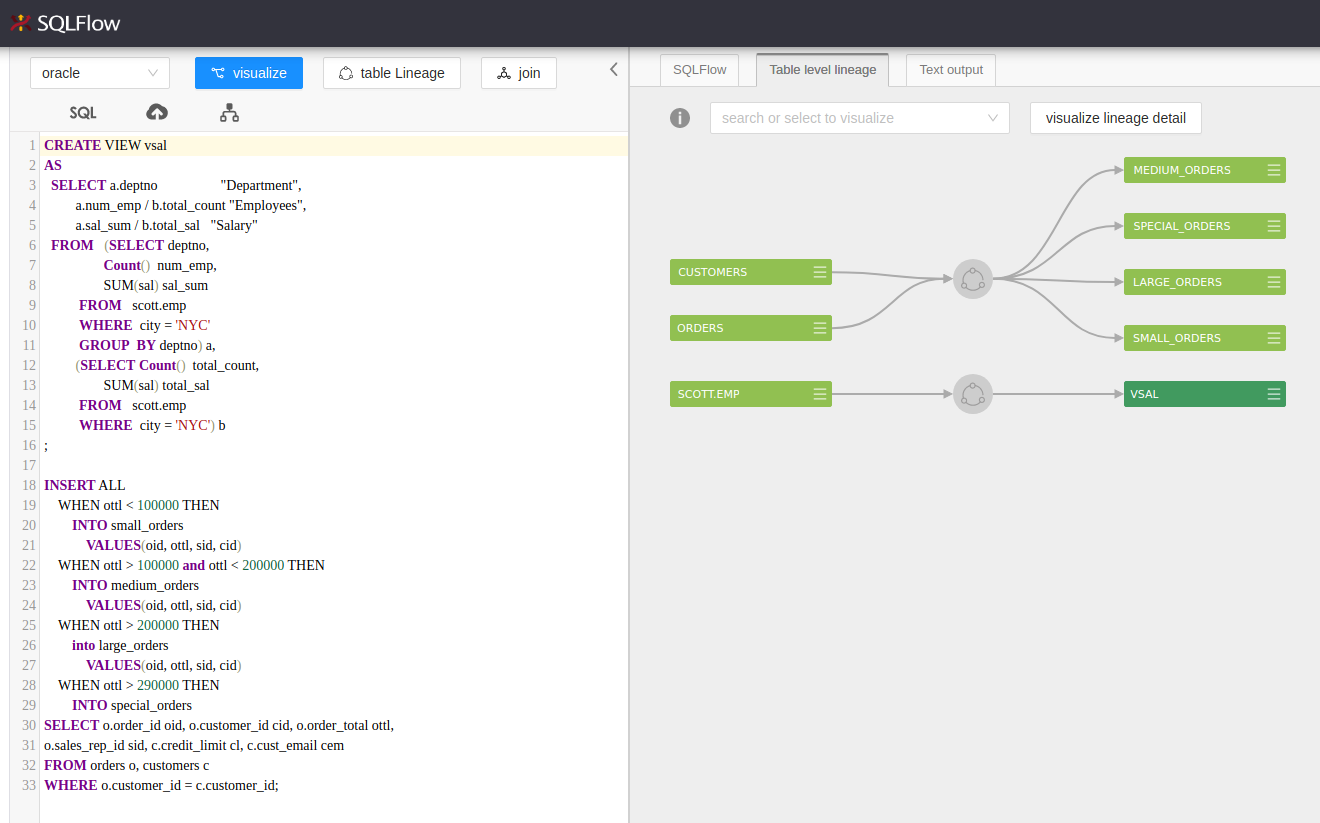Click the 'GROUP BY deptno) a,' line
The image size is (1320, 823).
tap(147, 345)
